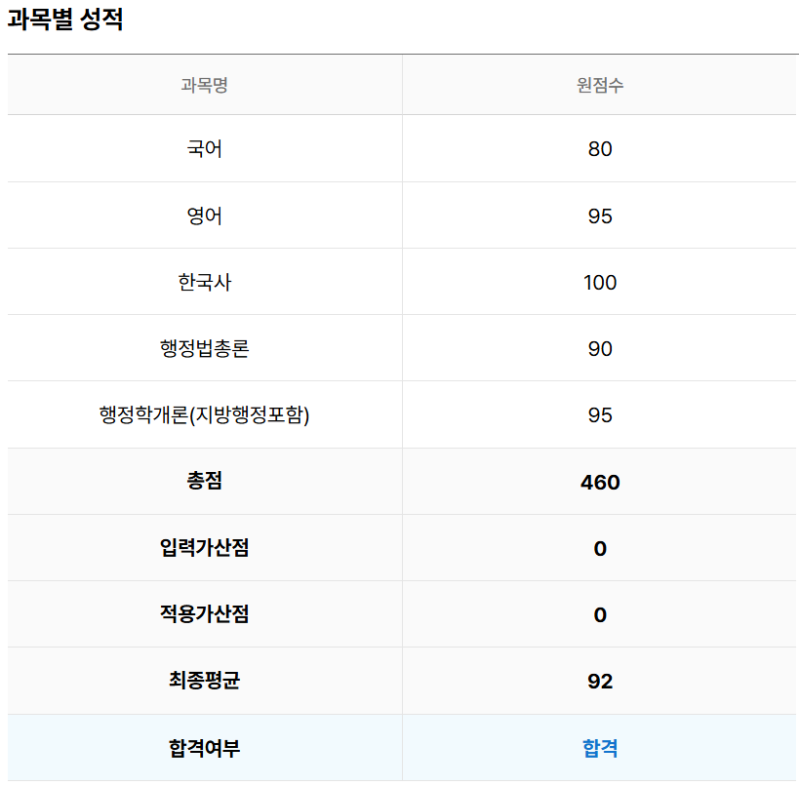This screenshot has width=800, height=785.
Task: Click the 합격여부 row label
Action: tap(205, 748)
